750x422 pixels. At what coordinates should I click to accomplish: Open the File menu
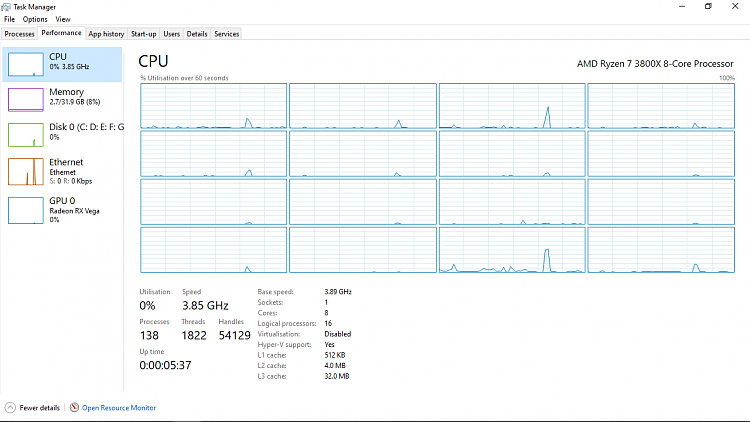click(x=9, y=19)
